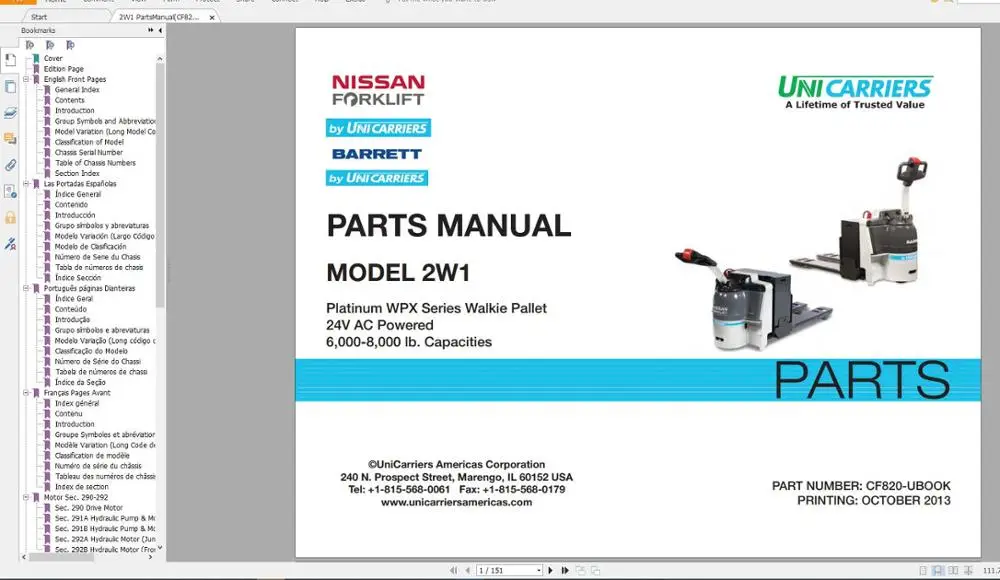This screenshot has width=1000, height=580.
Task: Jump to the last page using the skip button
Action: (x=565, y=569)
